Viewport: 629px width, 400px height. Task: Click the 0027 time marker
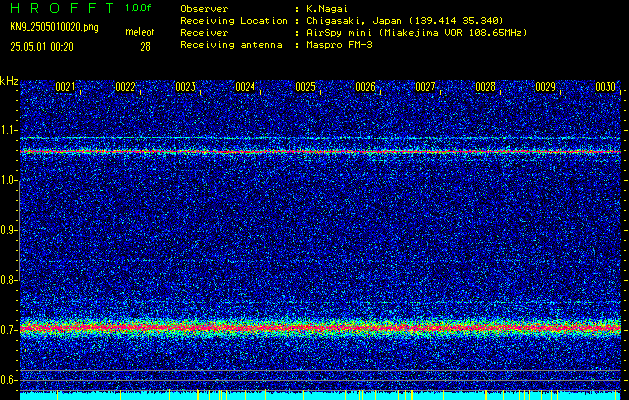[x=425, y=87]
